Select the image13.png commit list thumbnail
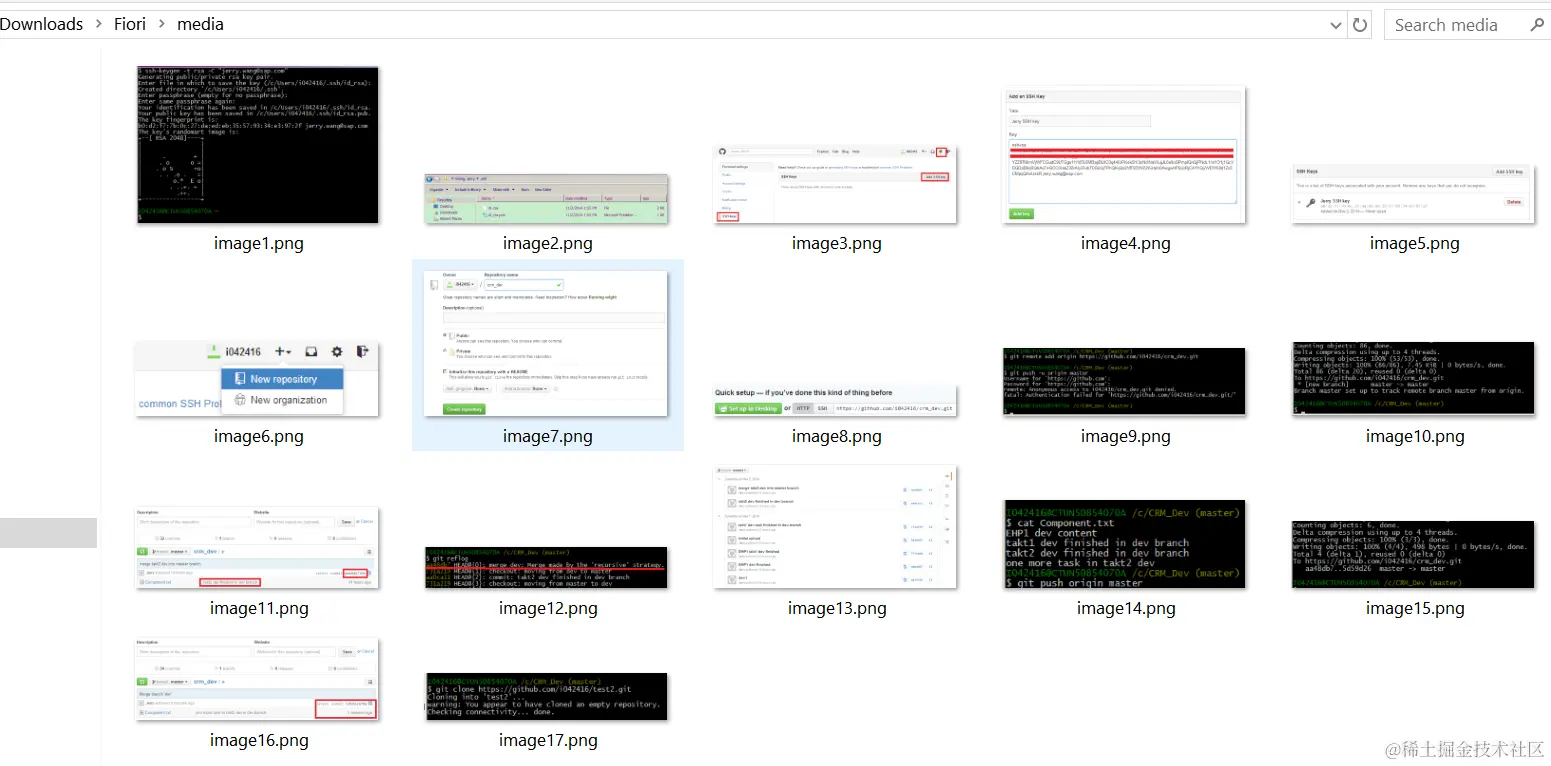This screenshot has height=766, width=1551. [835, 526]
